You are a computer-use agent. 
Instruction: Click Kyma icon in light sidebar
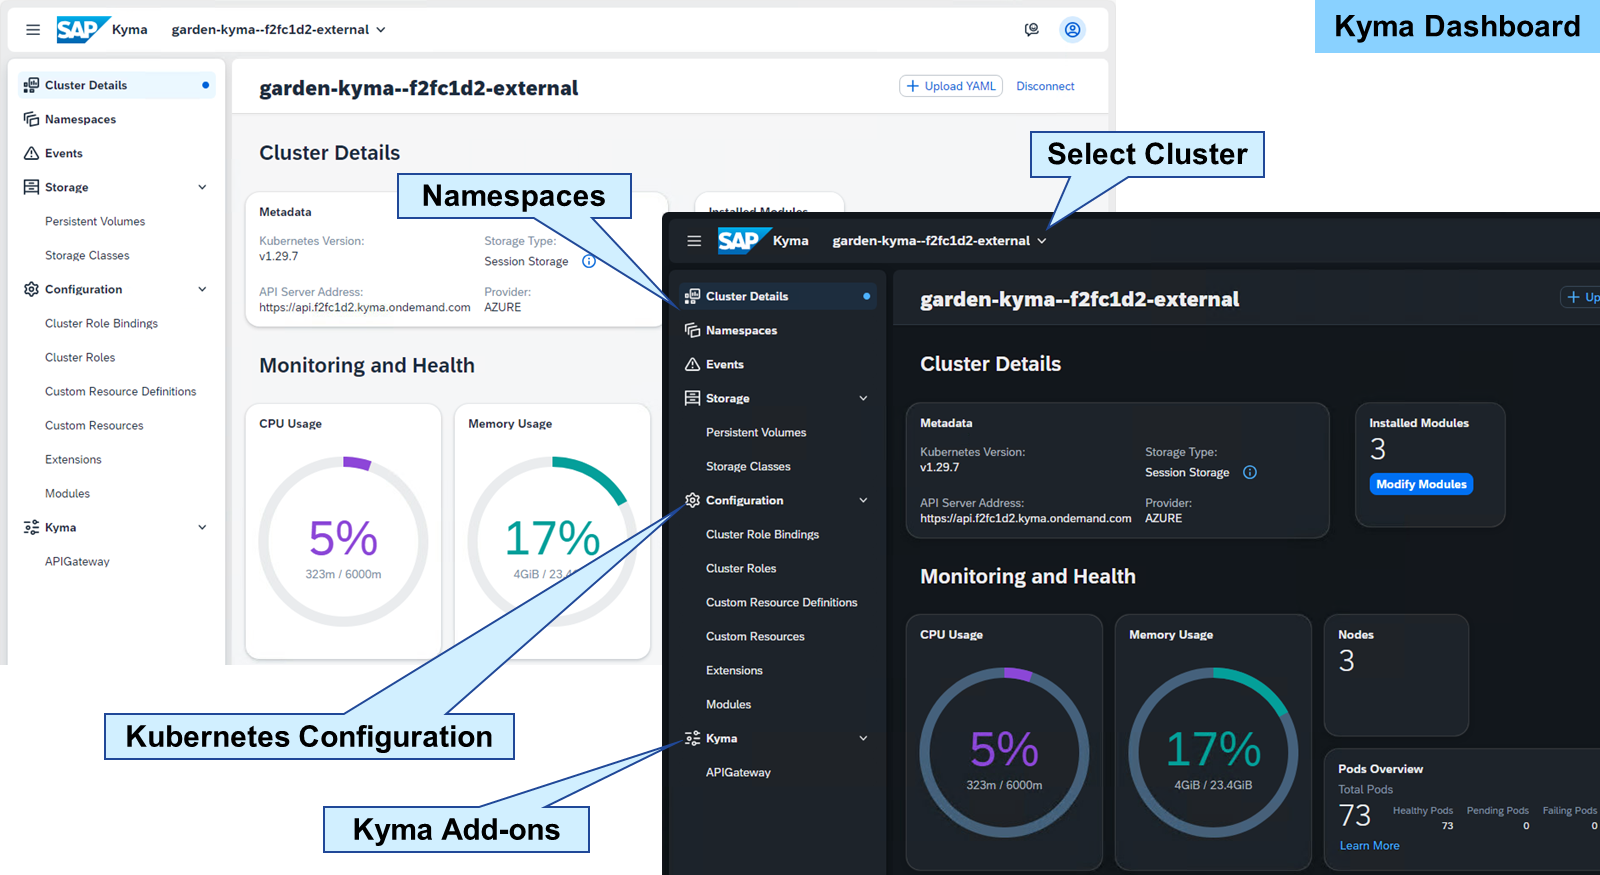pyautogui.click(x=31, y=527)
